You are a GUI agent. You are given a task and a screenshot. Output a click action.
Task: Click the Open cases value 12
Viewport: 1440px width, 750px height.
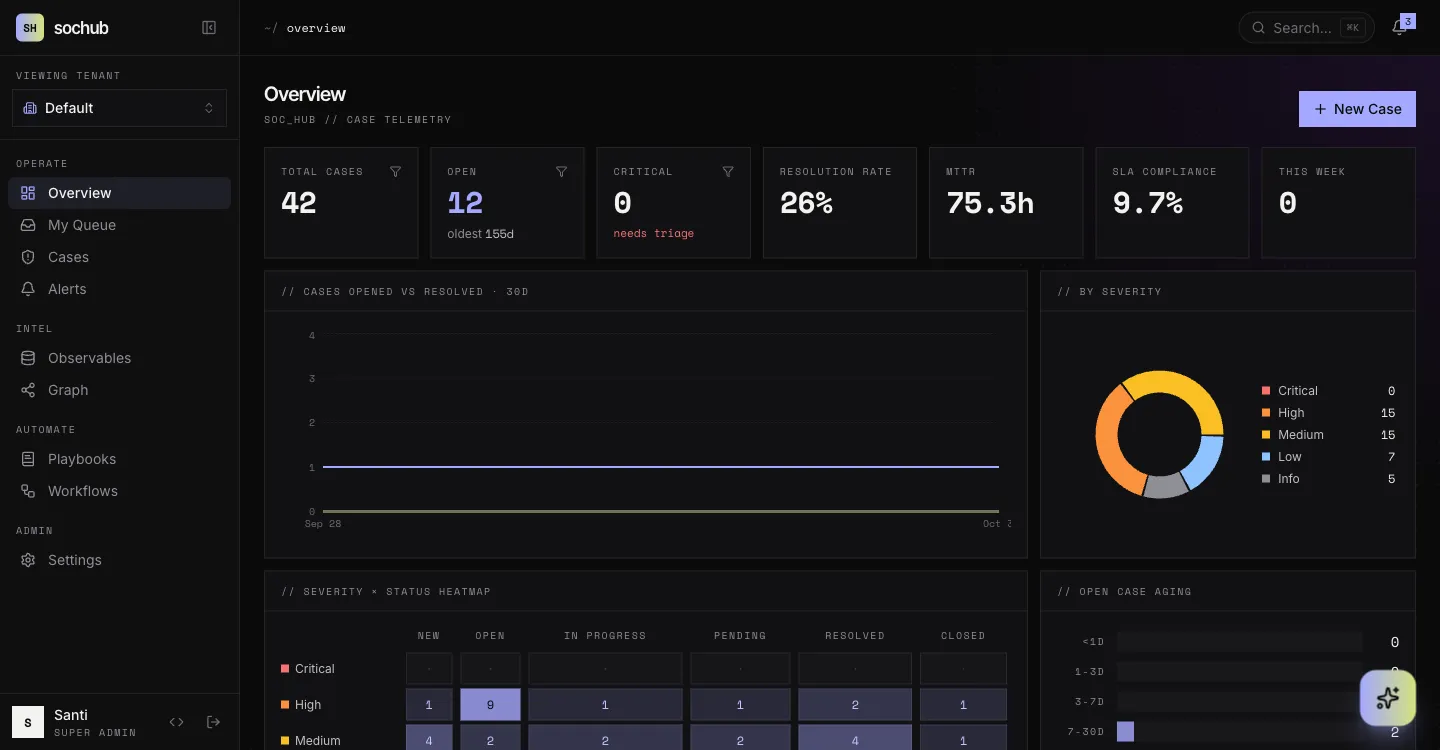point(465,203)
